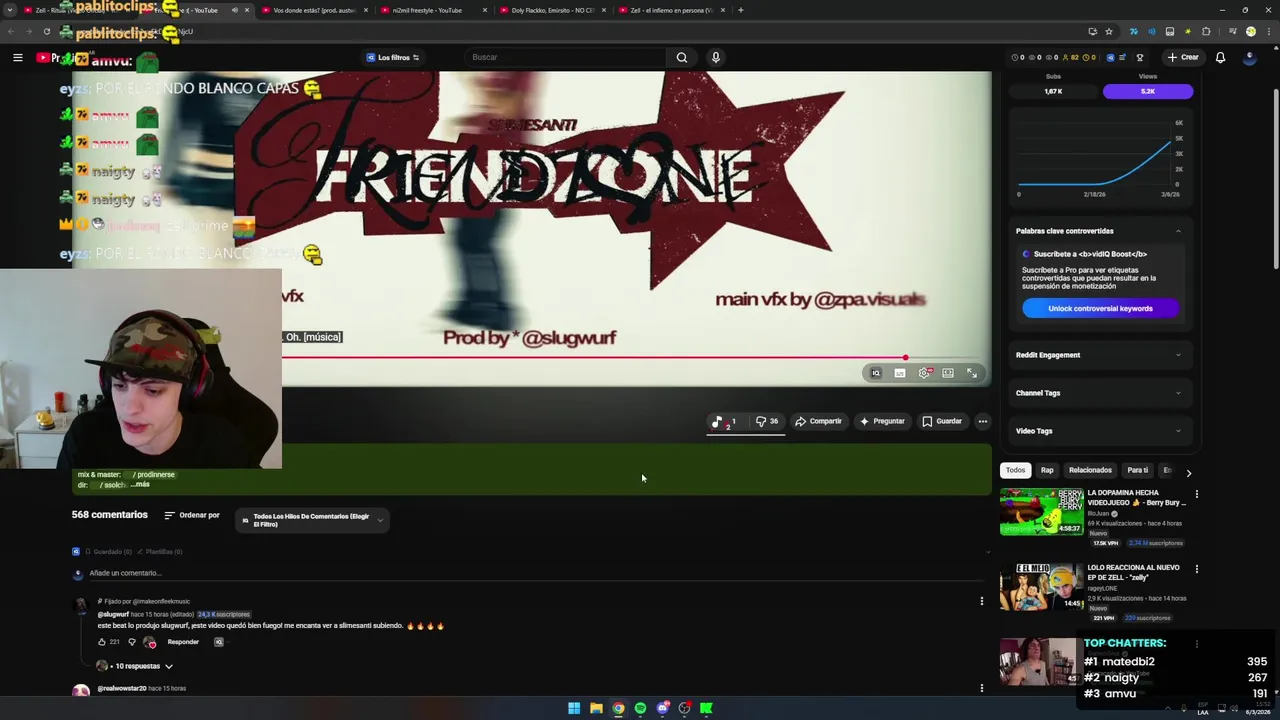The image size is (1280, 720).
Task: Collapse Palabras clave controvertidas section
Action: click(x=1178, y=231)
